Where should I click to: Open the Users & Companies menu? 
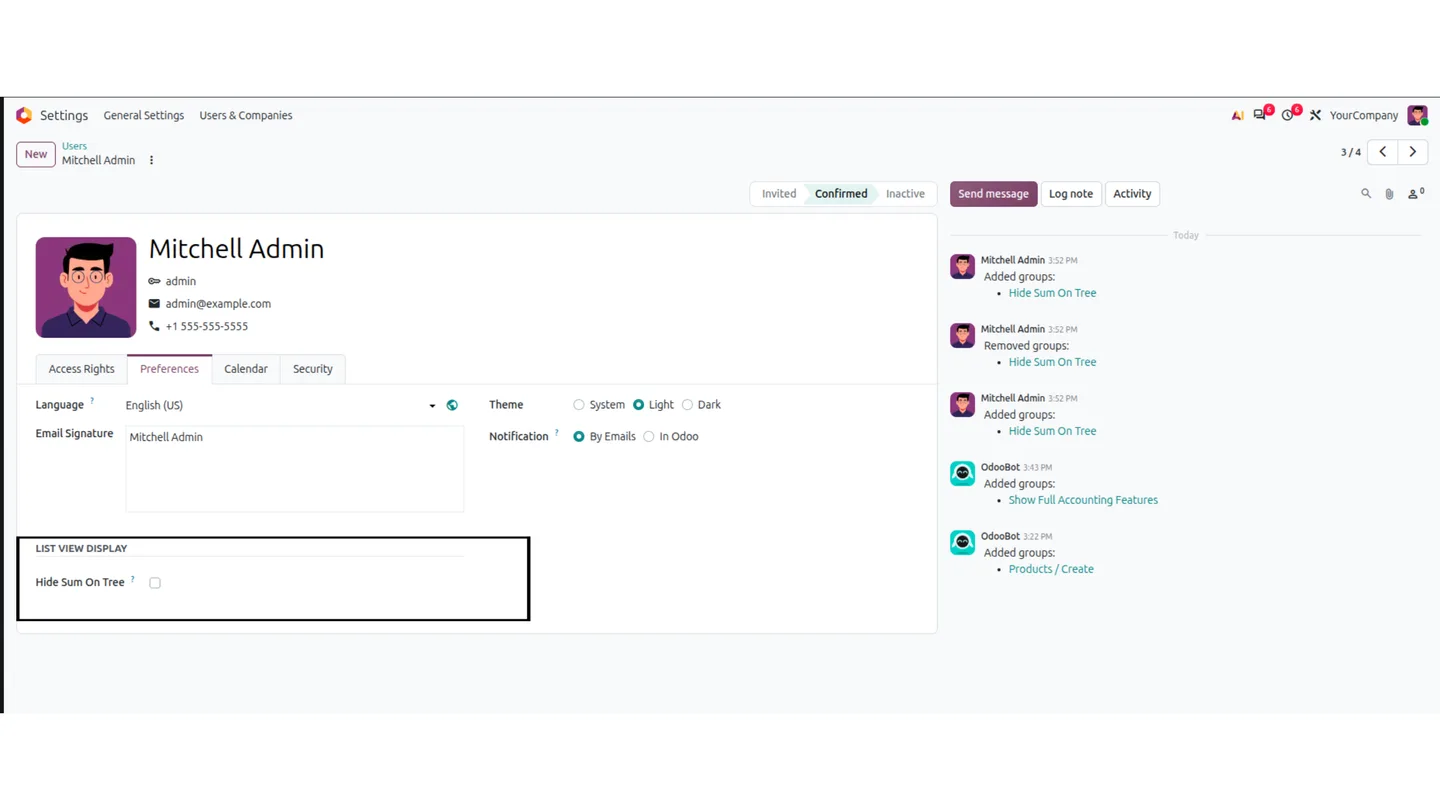tap(246, 116)
